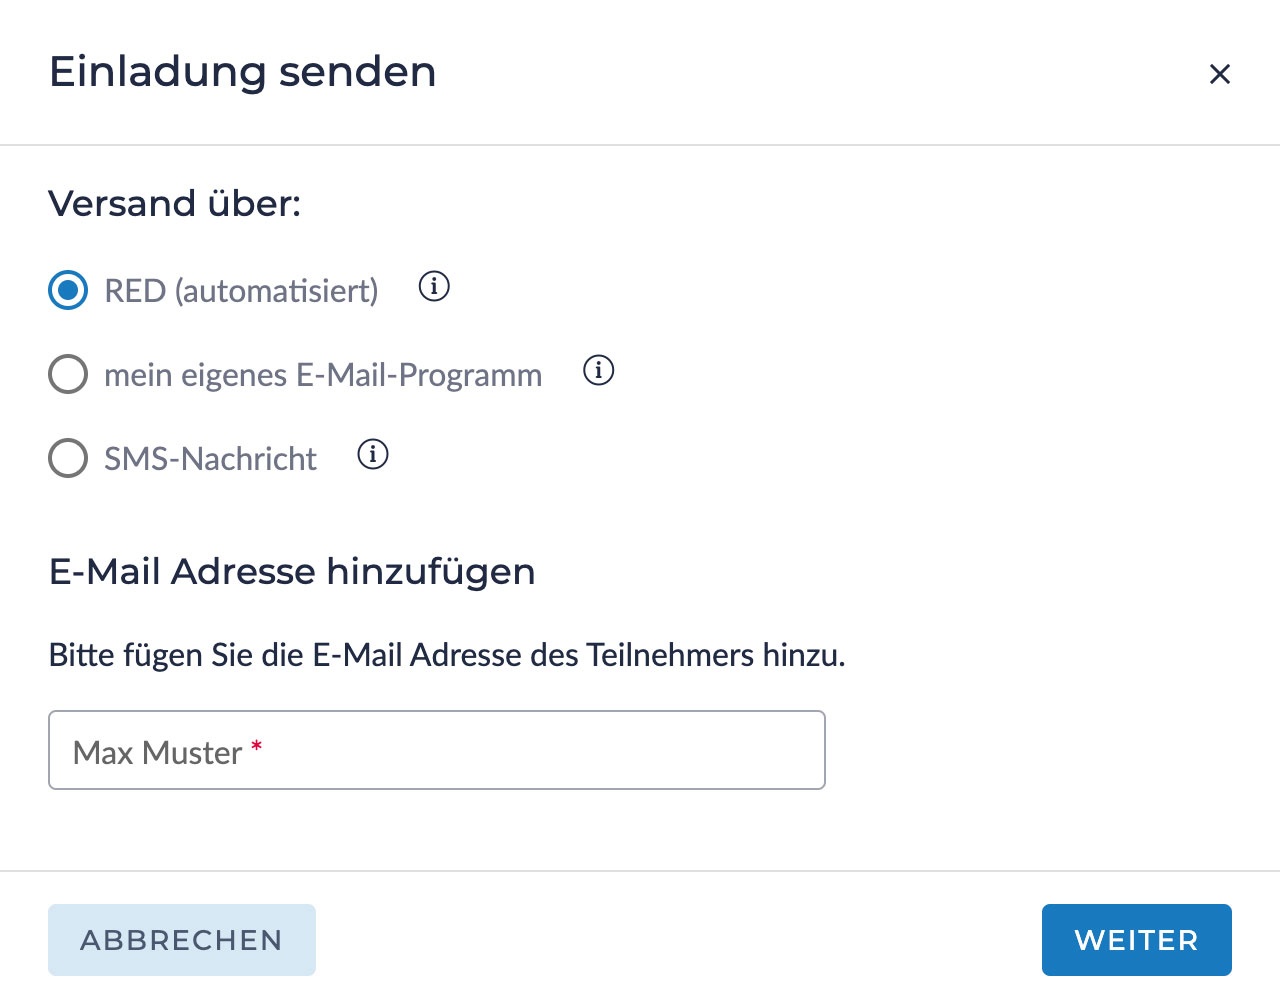Show info for mein eigenes E-Mail-Programm

(x=598, y=371)
